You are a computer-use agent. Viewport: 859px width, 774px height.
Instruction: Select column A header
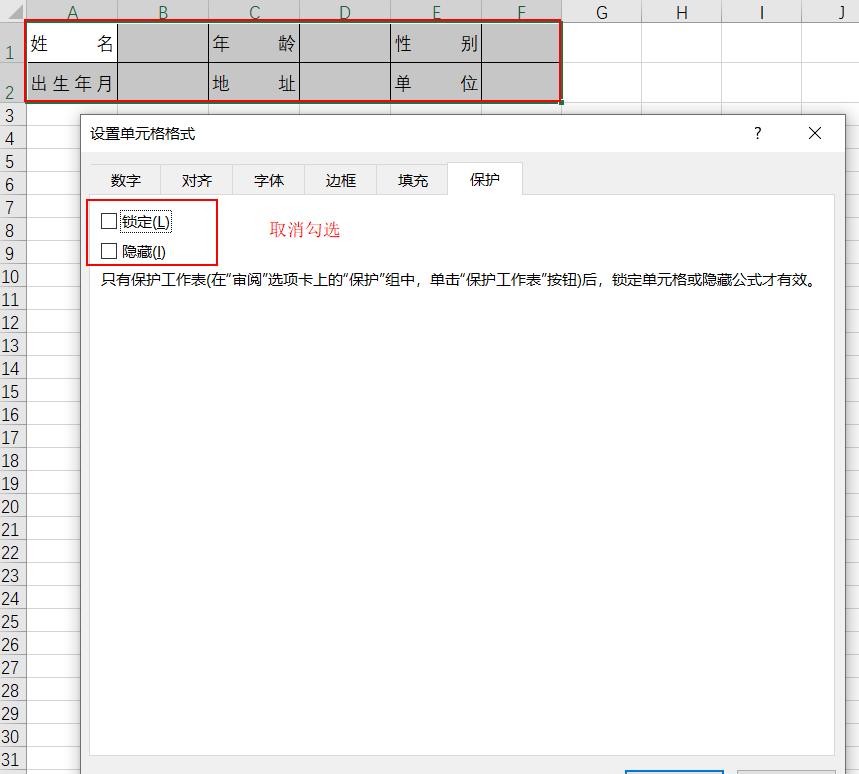[72, 11]
